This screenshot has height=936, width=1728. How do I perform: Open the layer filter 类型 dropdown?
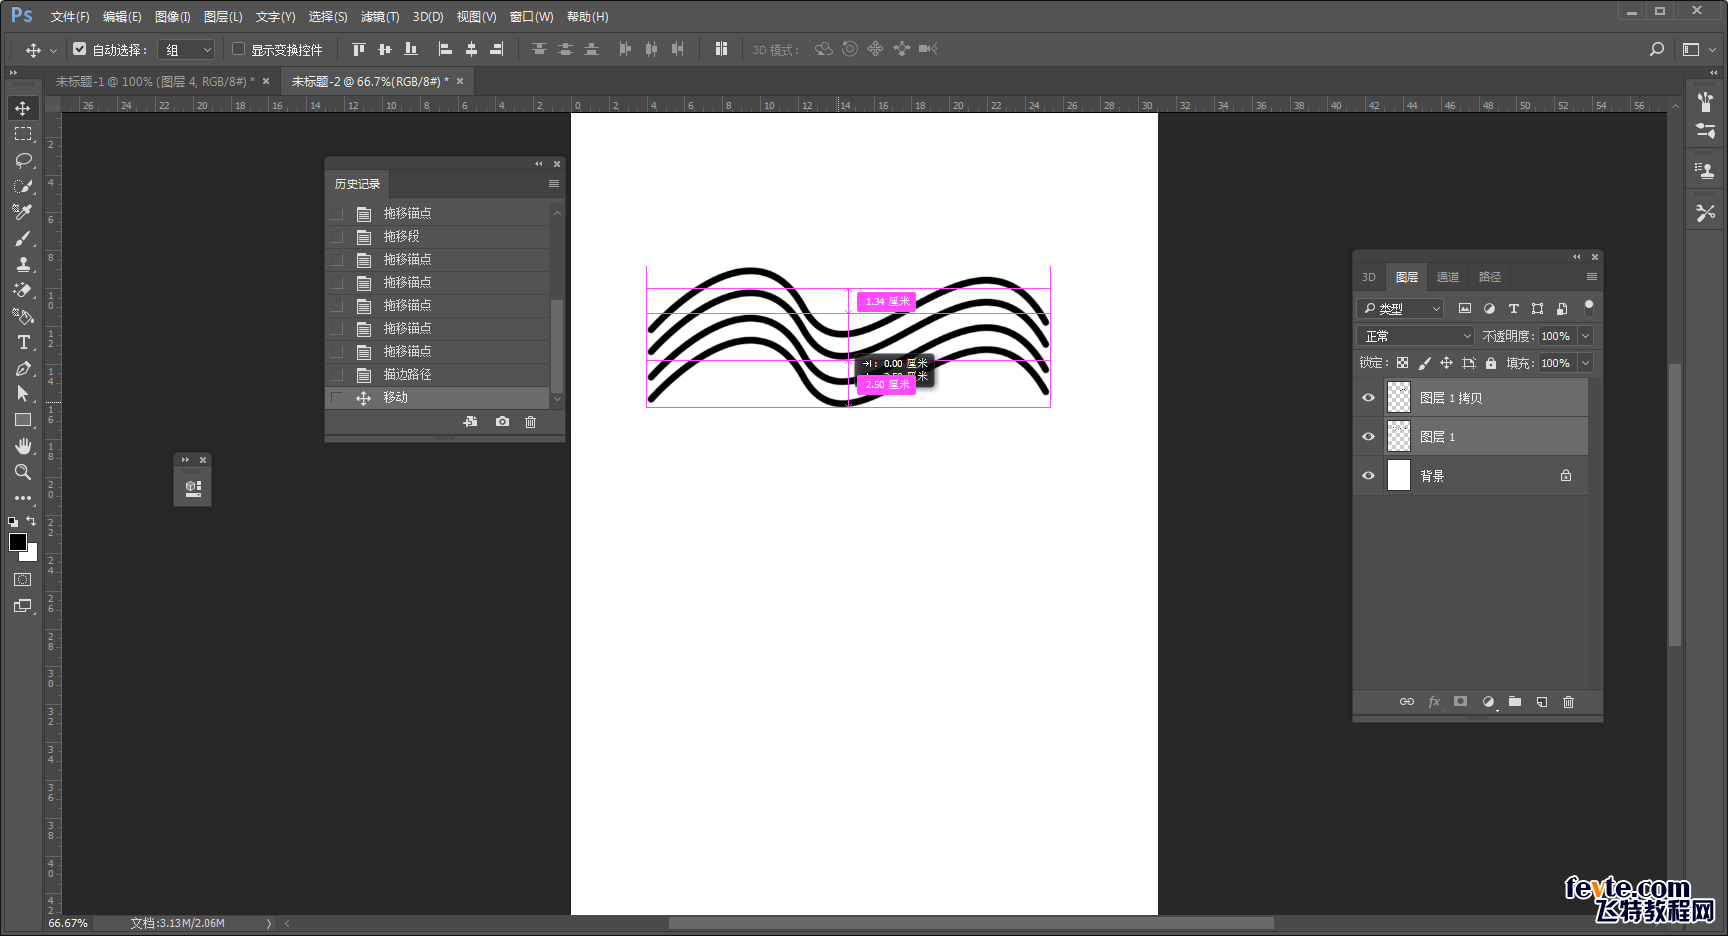click(1400, 309)
